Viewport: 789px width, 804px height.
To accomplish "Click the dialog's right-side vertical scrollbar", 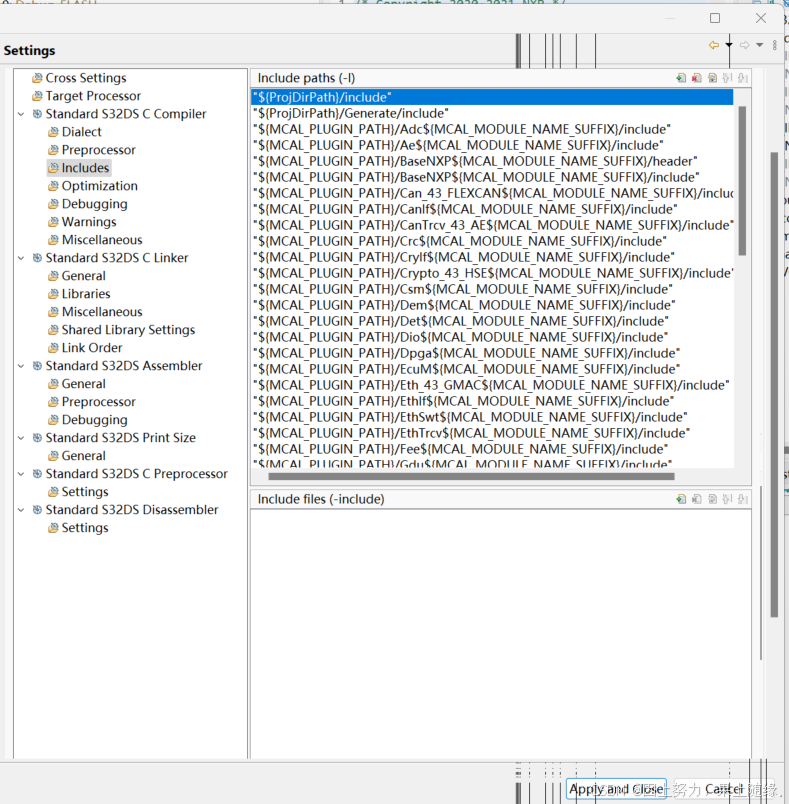I will pos(774,385).
